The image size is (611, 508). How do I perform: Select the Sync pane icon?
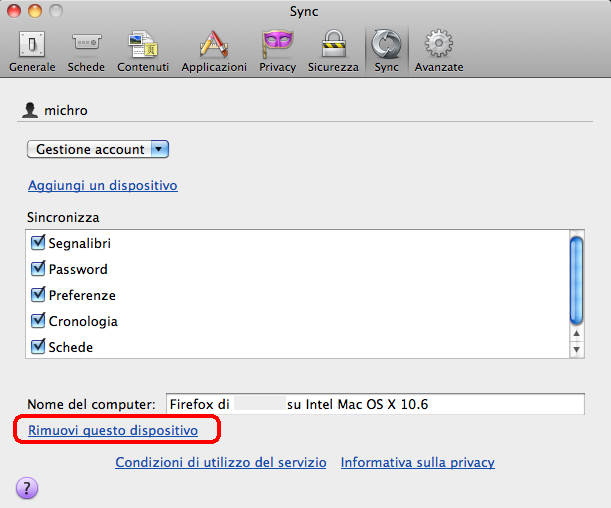click(x=386, y=52)
